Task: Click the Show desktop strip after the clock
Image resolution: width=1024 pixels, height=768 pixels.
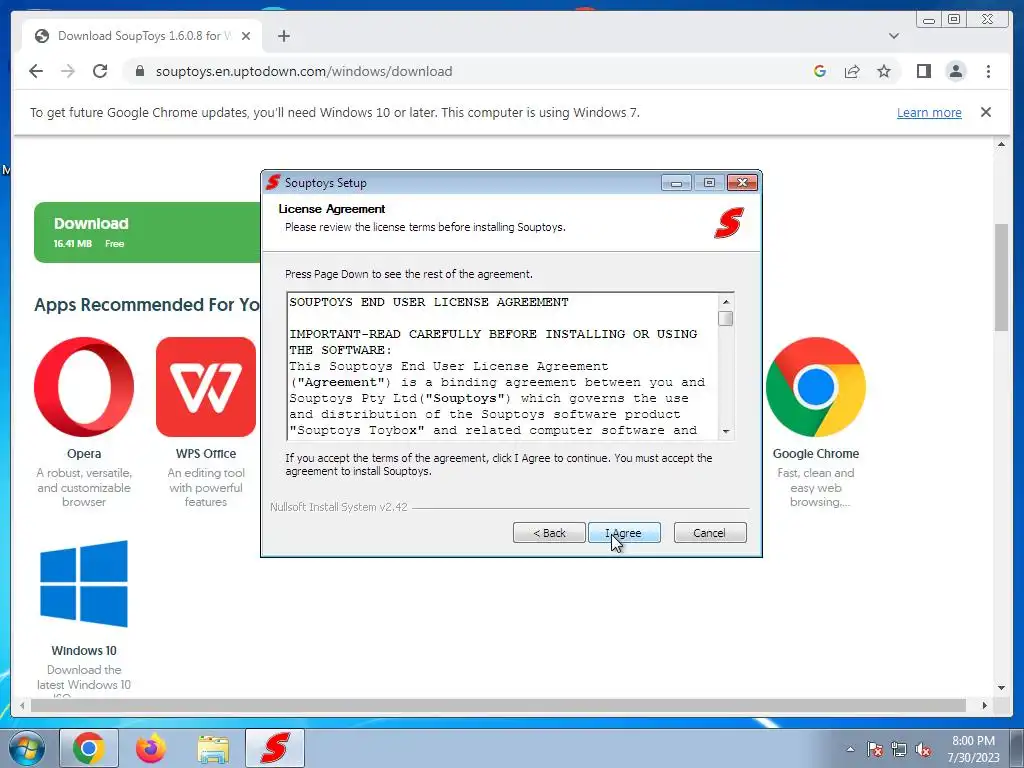Action: 1016,748
